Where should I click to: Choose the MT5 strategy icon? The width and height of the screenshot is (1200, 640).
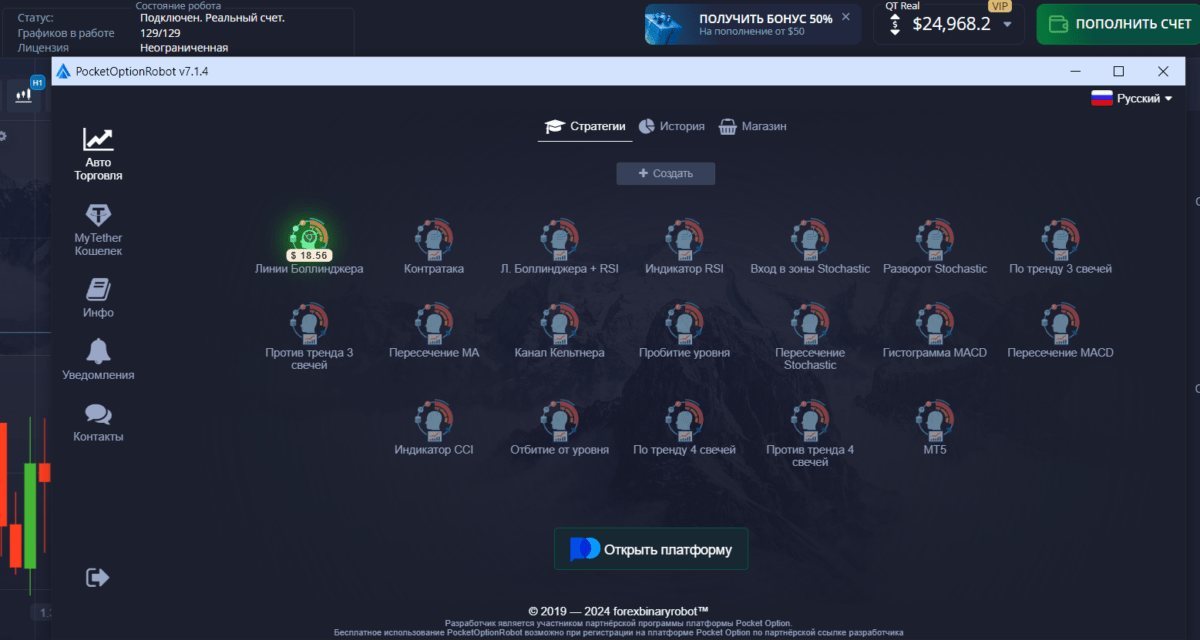(934, 421)
